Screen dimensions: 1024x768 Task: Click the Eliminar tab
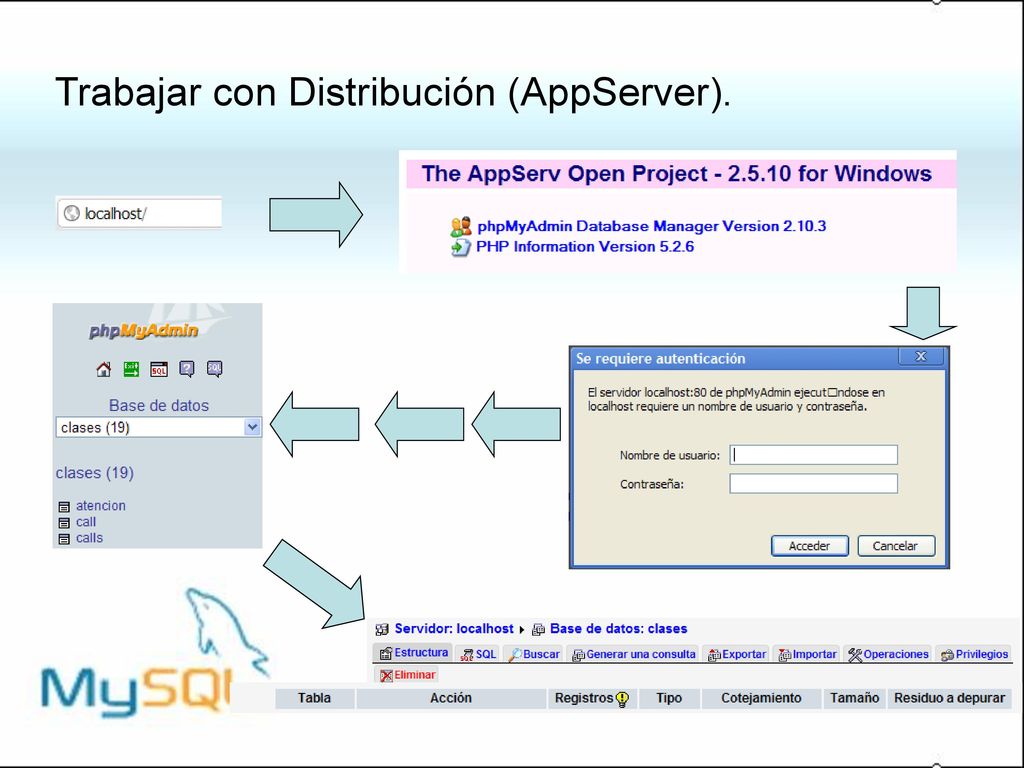[x=408, y=675]
